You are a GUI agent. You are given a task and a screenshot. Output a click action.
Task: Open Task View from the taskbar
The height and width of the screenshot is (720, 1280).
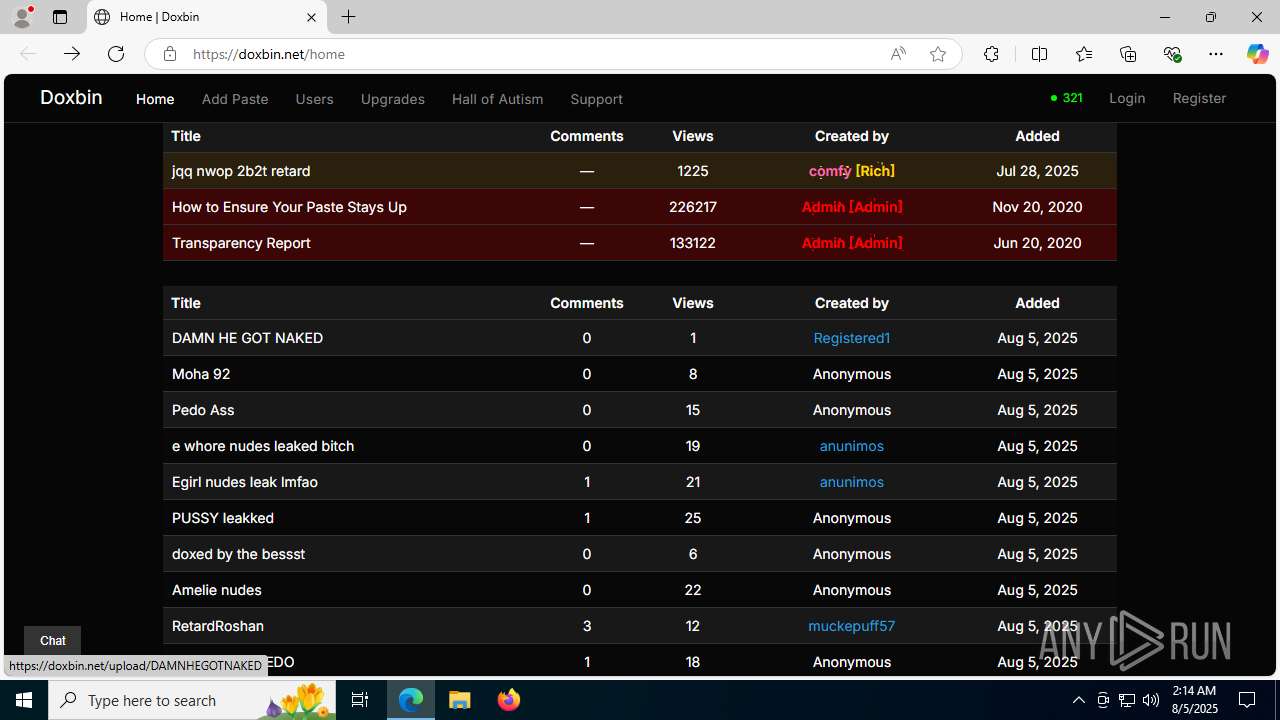click(360, 700)
